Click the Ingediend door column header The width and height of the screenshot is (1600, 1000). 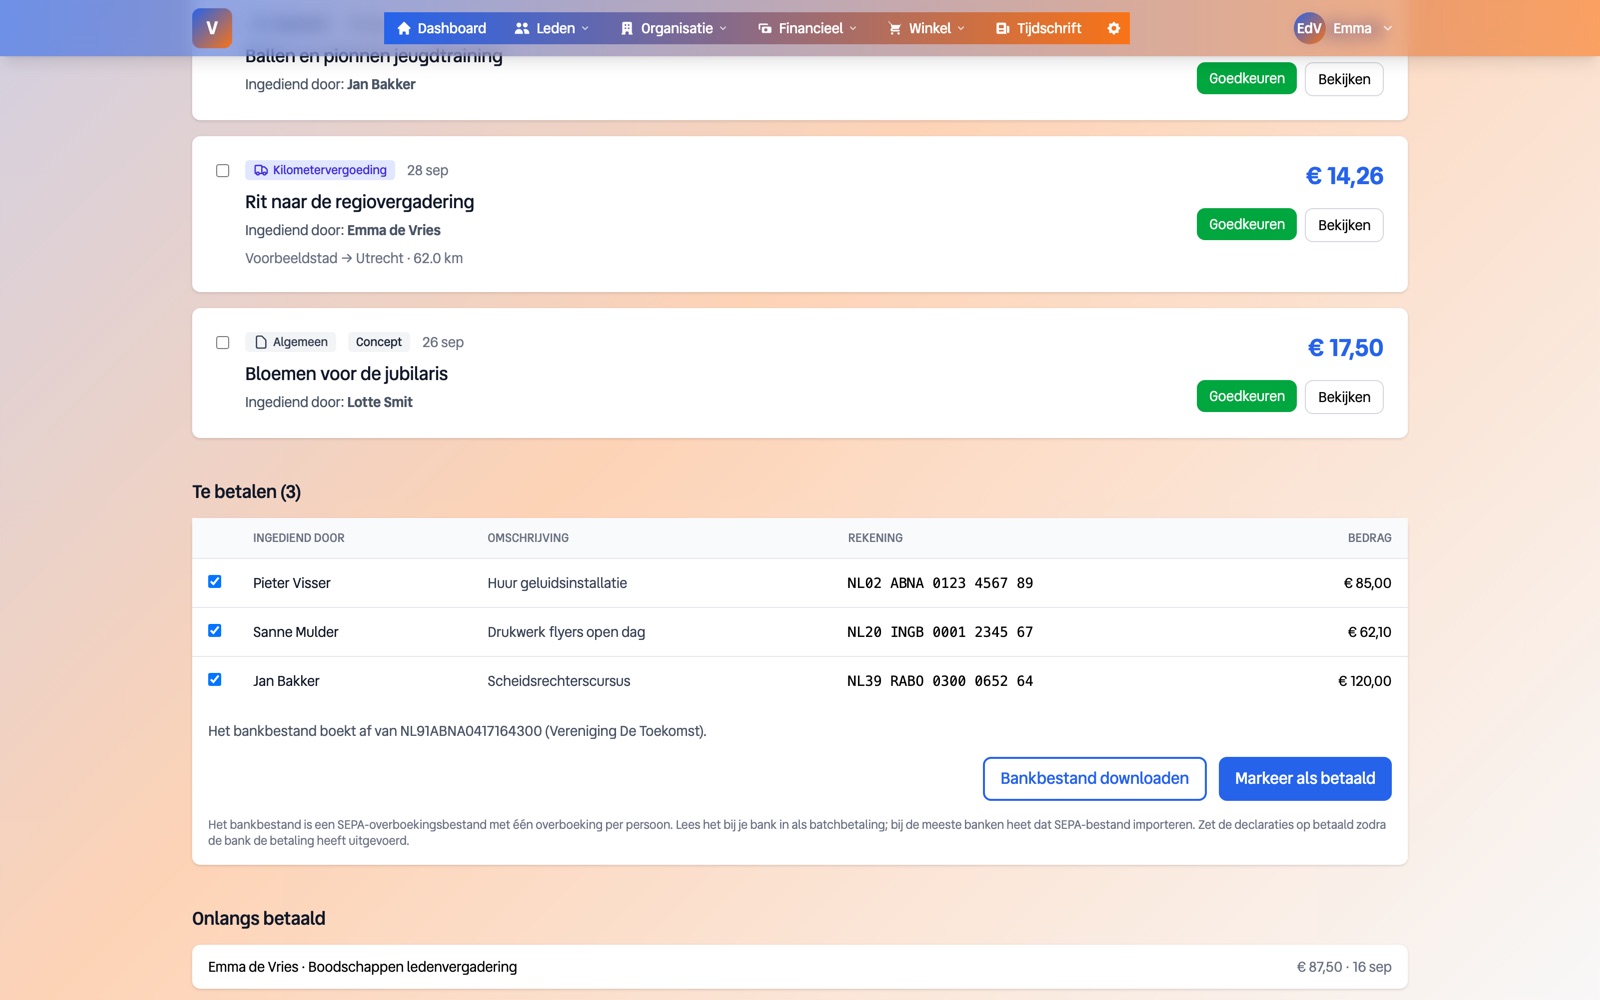point(299,538)
